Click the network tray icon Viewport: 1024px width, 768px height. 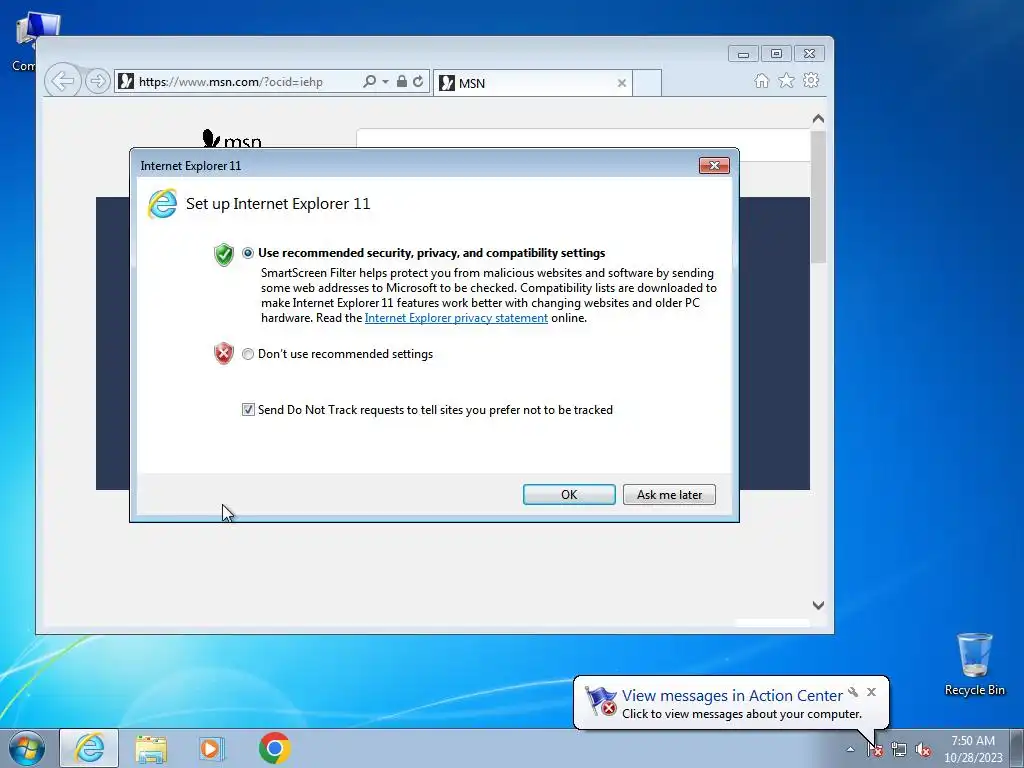coord(899,750)
